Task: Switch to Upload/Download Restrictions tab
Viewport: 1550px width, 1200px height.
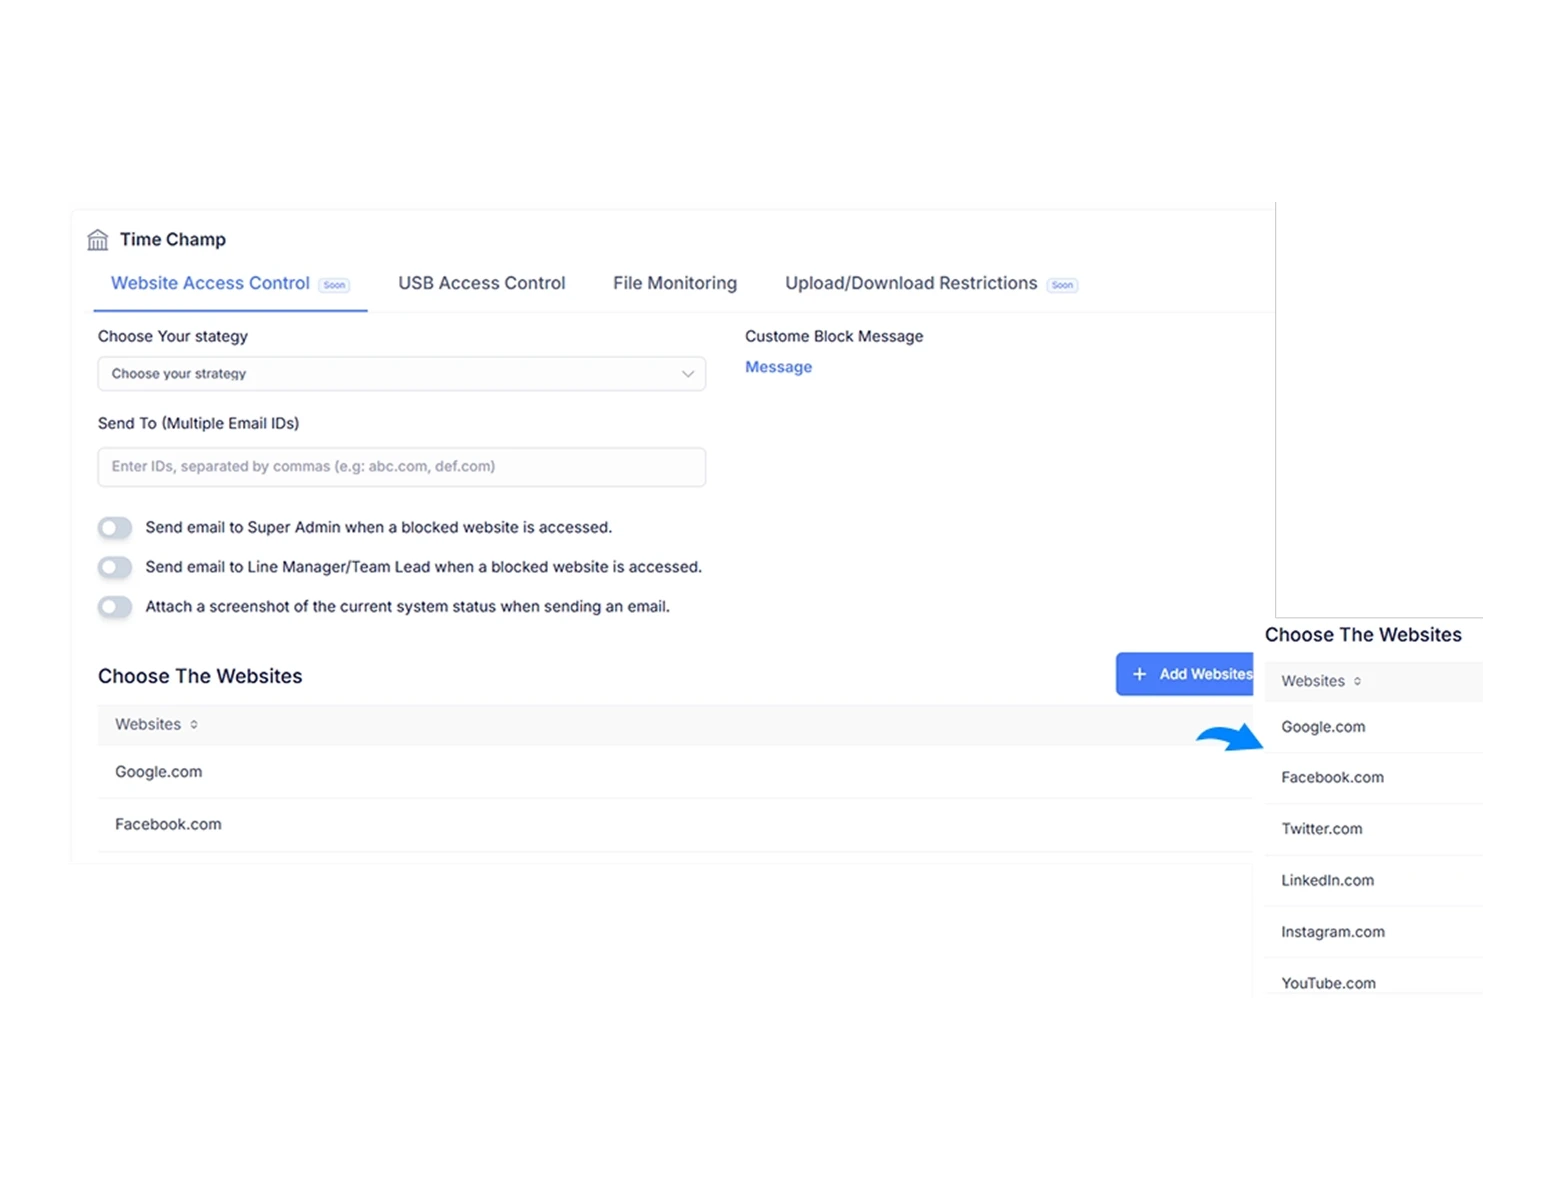Action: pyautogui.click(x=910, y=283)
